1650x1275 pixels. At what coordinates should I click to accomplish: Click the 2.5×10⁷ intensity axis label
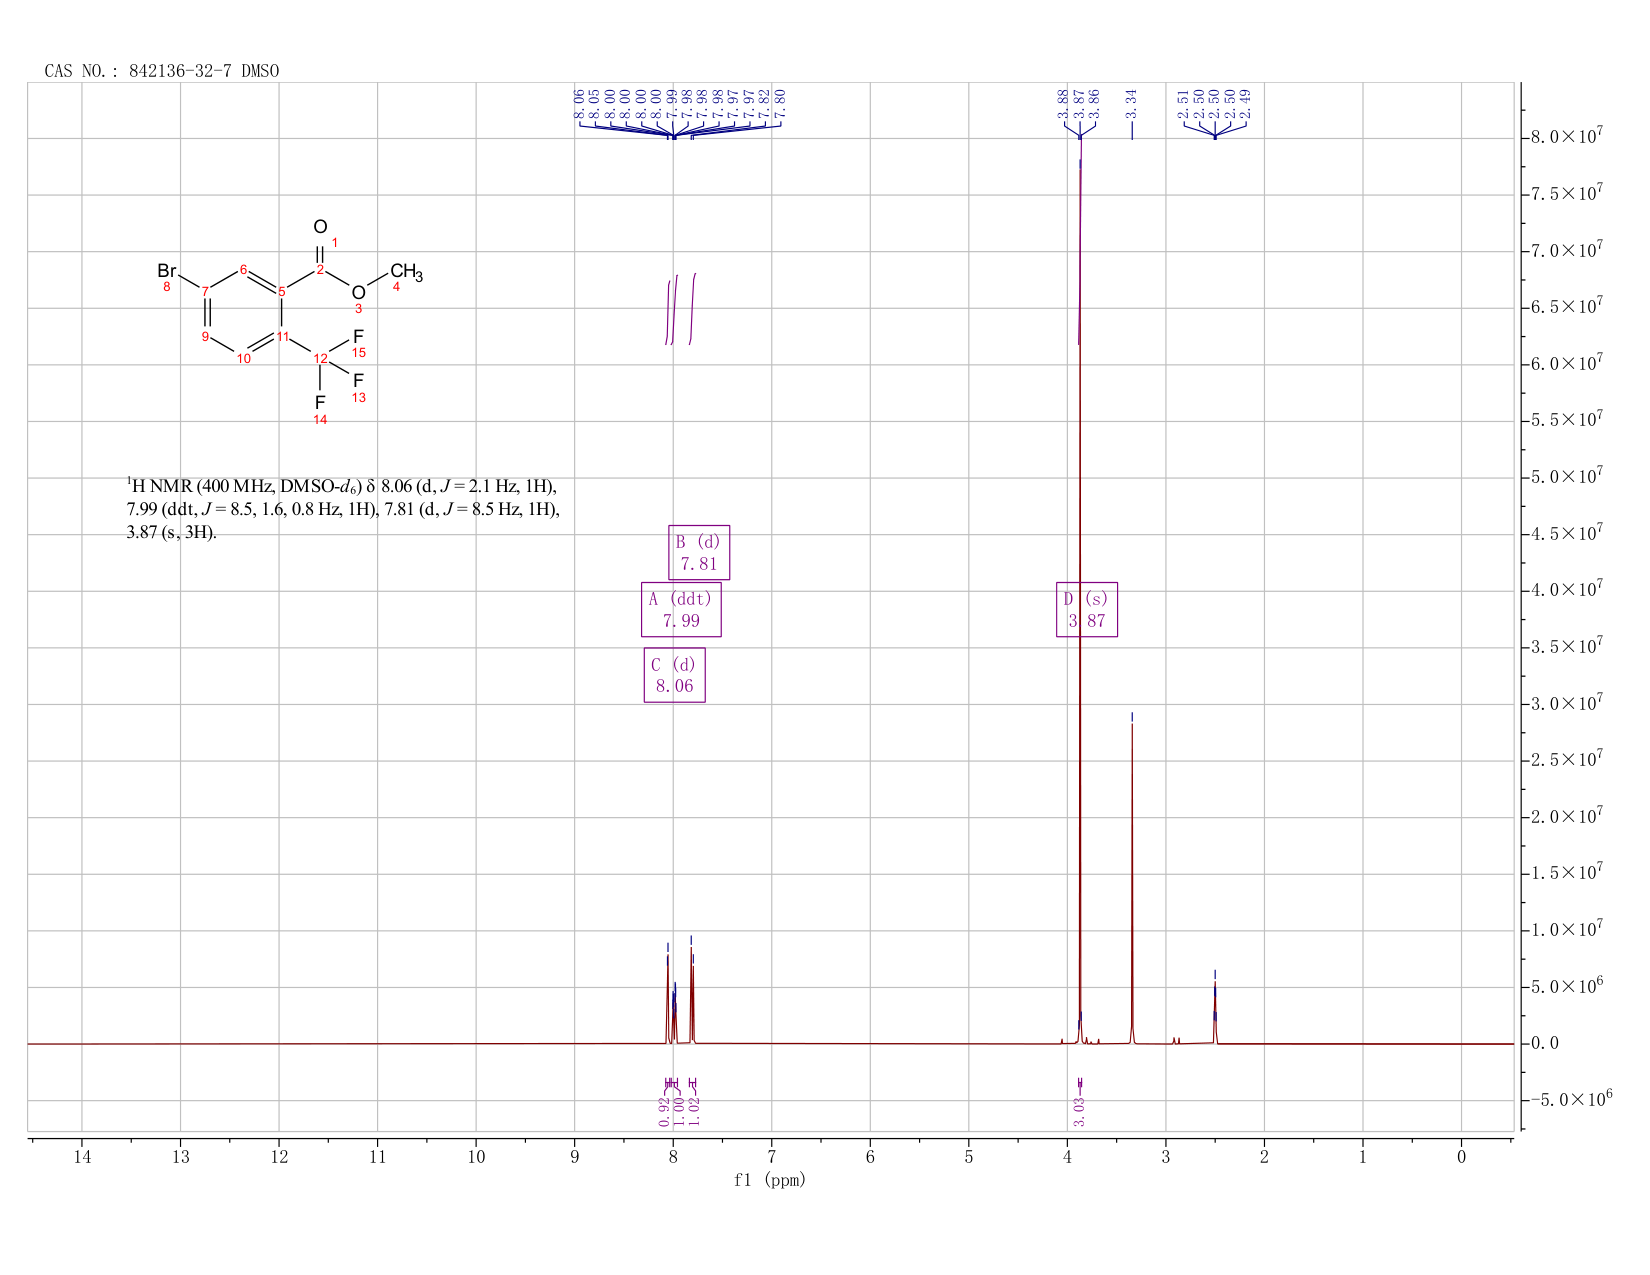coord(1566,760)
